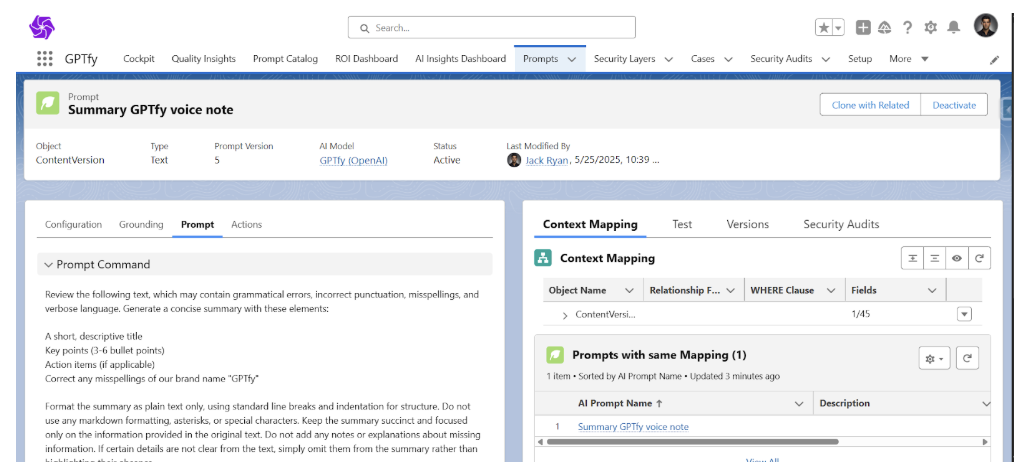Open the notifications bell

954,27
